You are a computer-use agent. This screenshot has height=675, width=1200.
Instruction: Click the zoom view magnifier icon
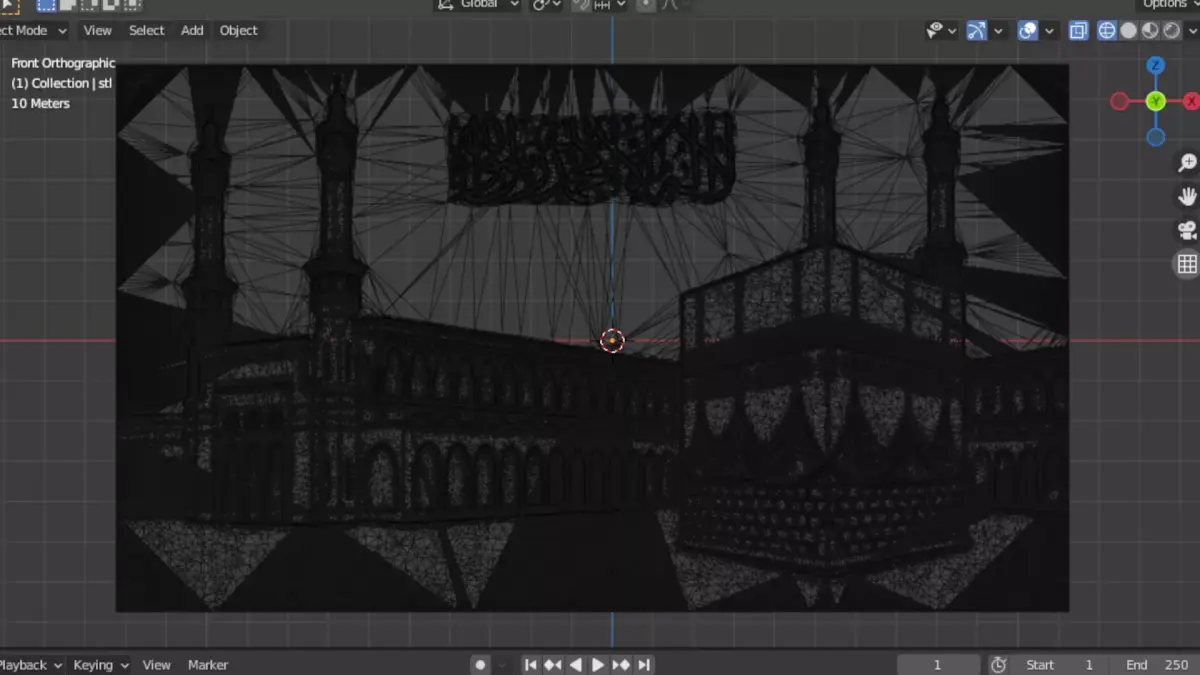[1187, 163]
